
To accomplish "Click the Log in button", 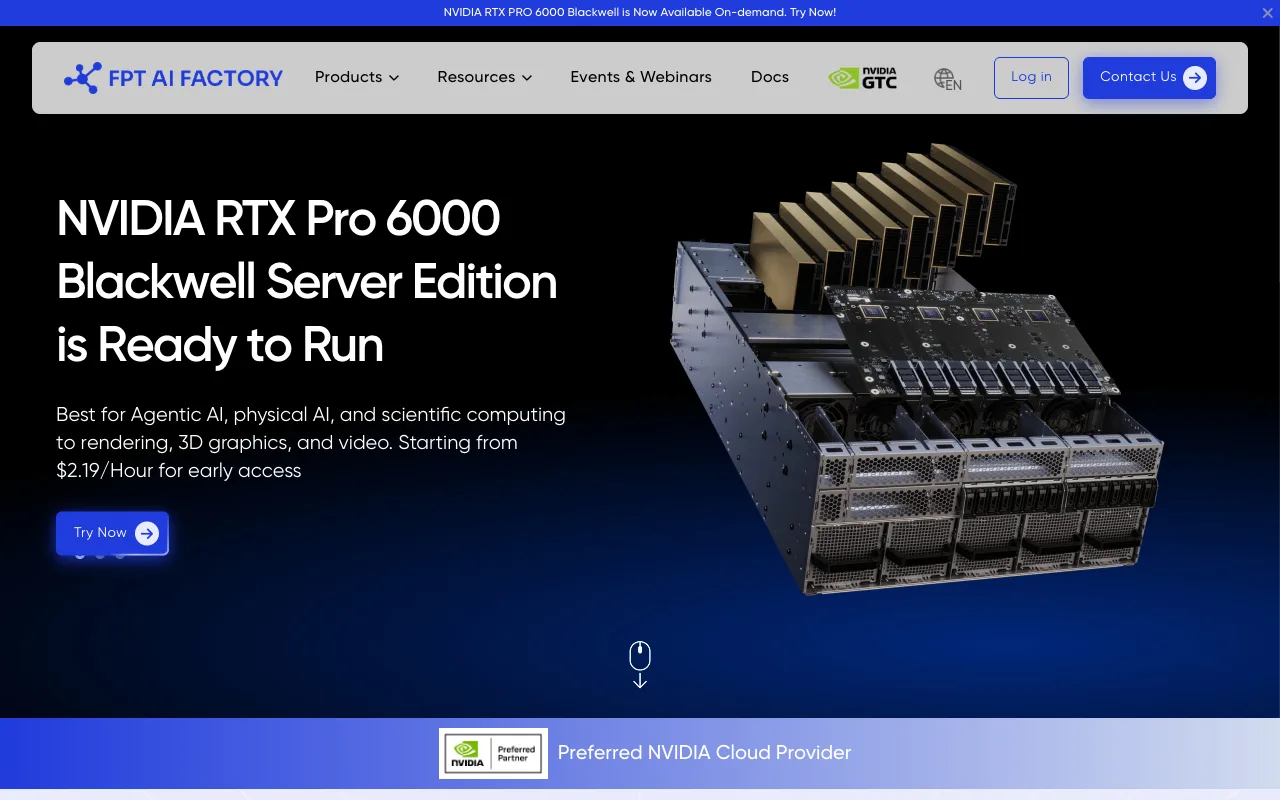I will coord(1031,78).
